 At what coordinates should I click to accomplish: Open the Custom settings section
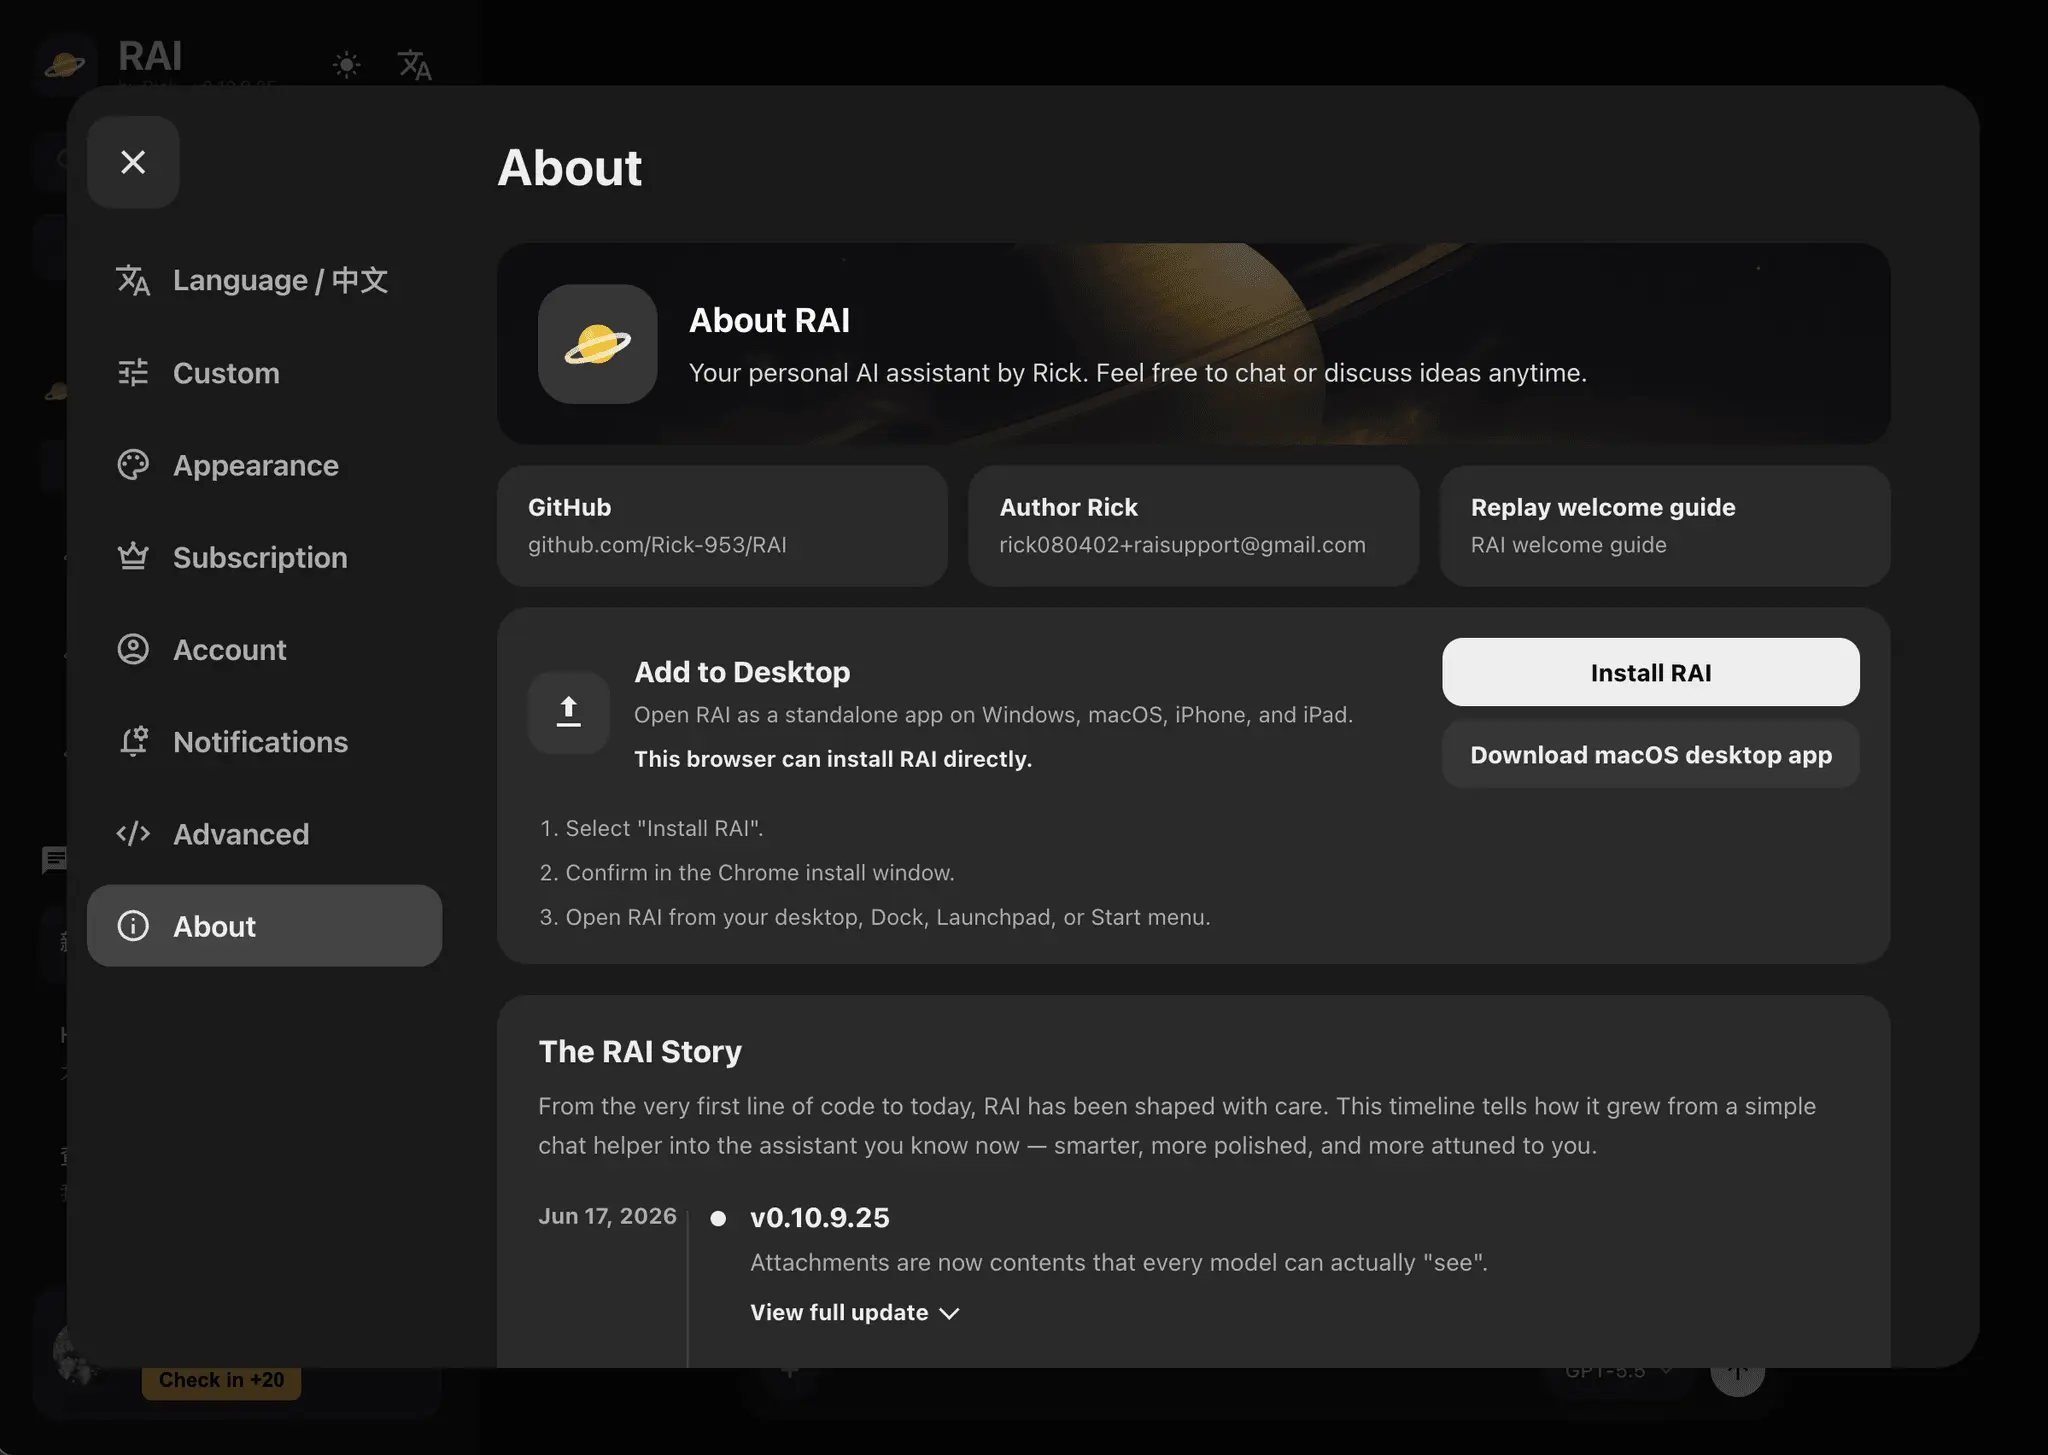[x=264, y=373]
